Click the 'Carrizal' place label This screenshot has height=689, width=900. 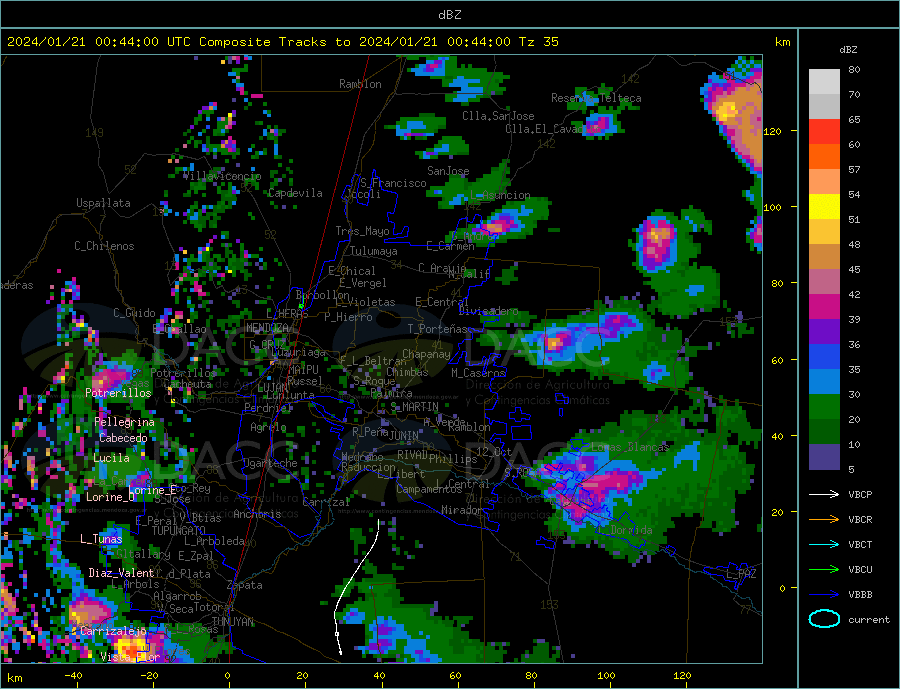(x=326, y=502)
